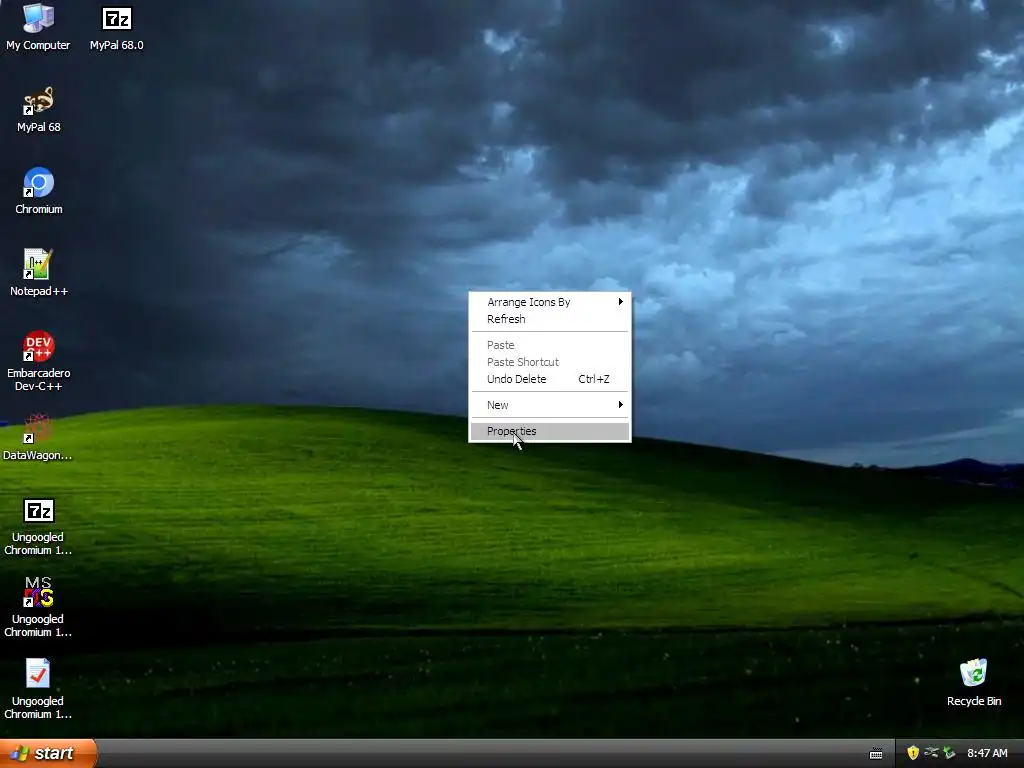This screenshot has width=1024, height=768.
Task: Click the 8:47 AM taskbar clock
Action: 987,753
